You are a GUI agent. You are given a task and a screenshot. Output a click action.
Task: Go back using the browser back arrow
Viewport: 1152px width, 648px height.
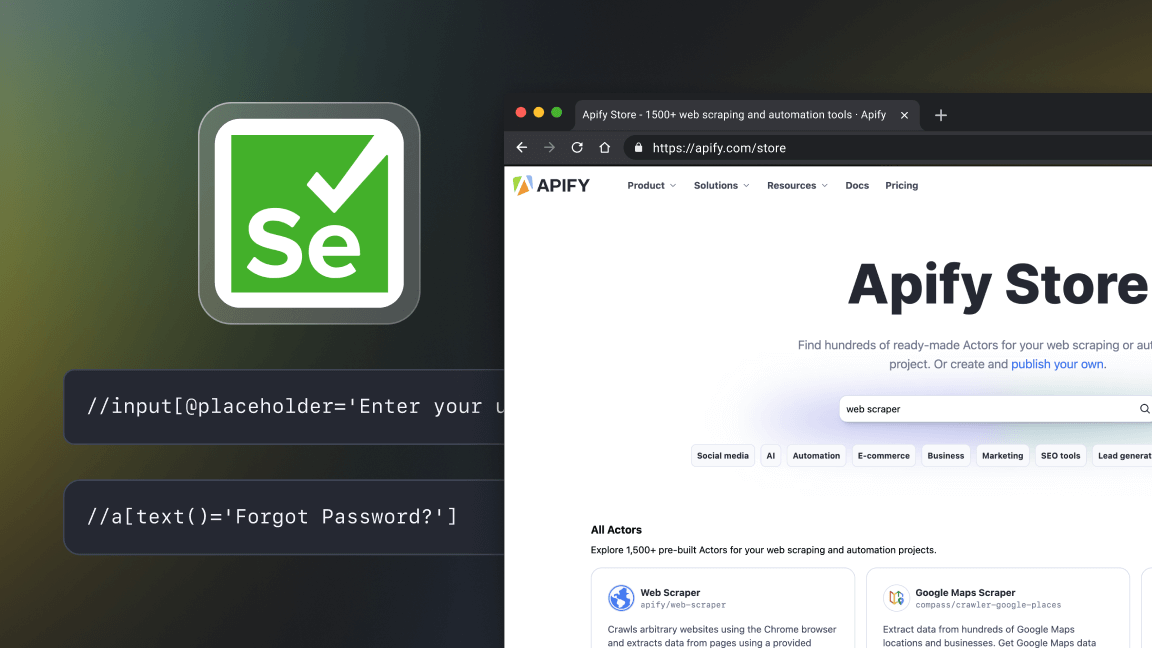coord(521,147)
